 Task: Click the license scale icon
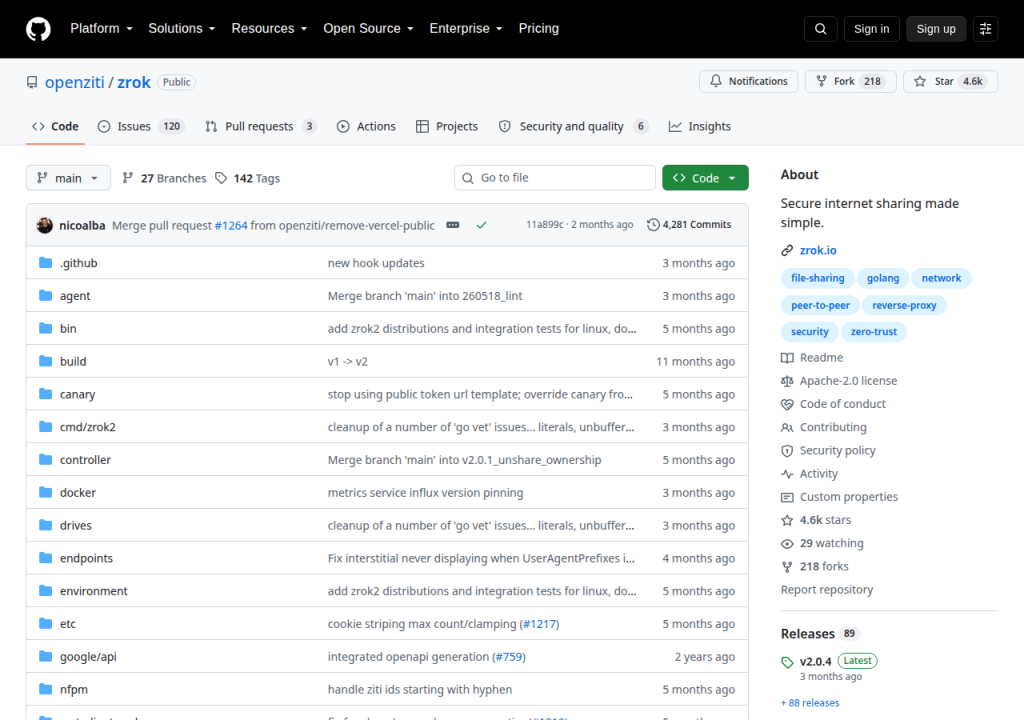(x=787, y=381)
